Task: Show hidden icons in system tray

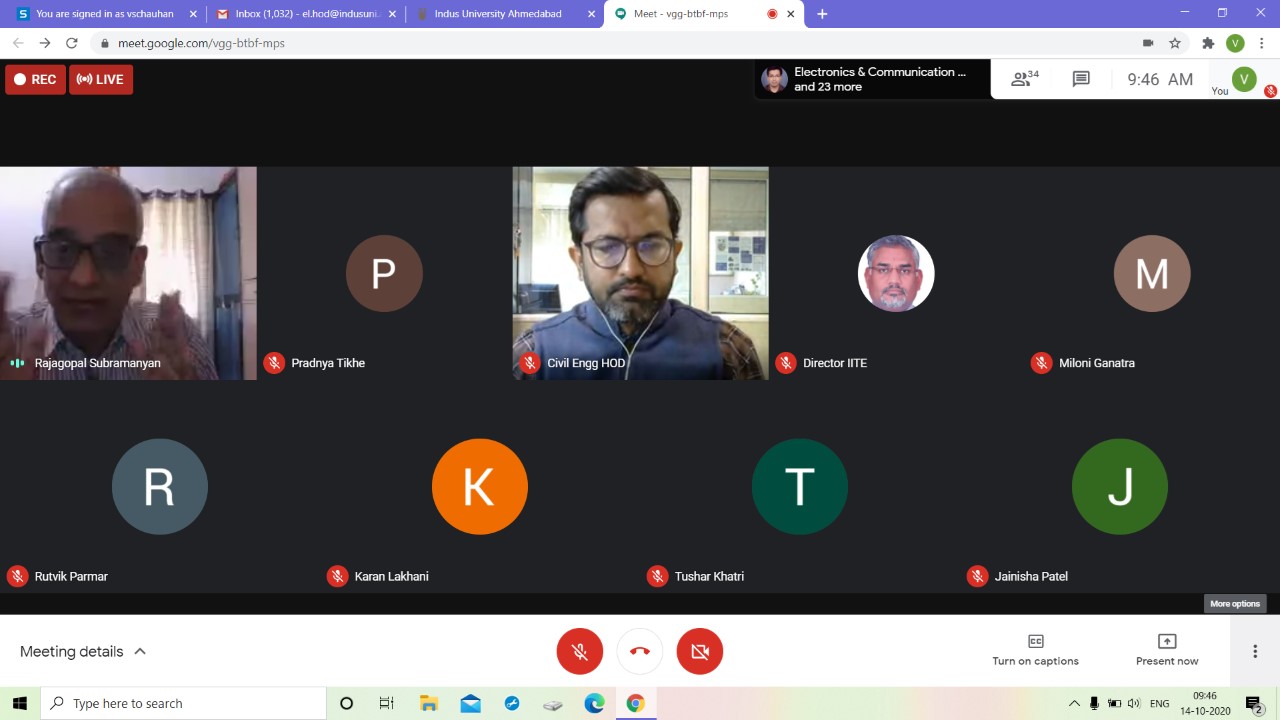Action: click(x=1074, y=703)
